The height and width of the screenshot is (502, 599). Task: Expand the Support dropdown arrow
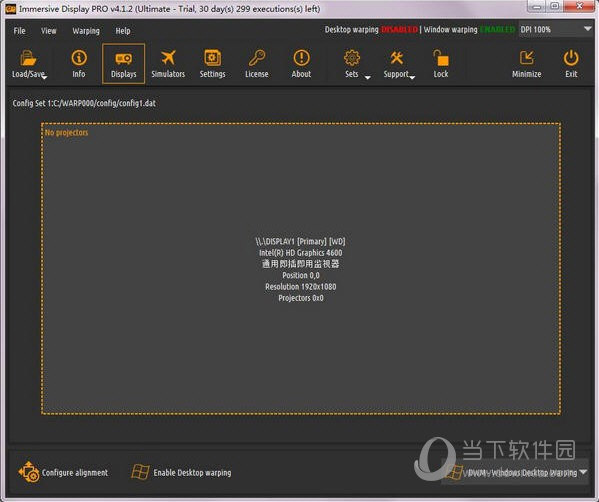click(412, 78)
